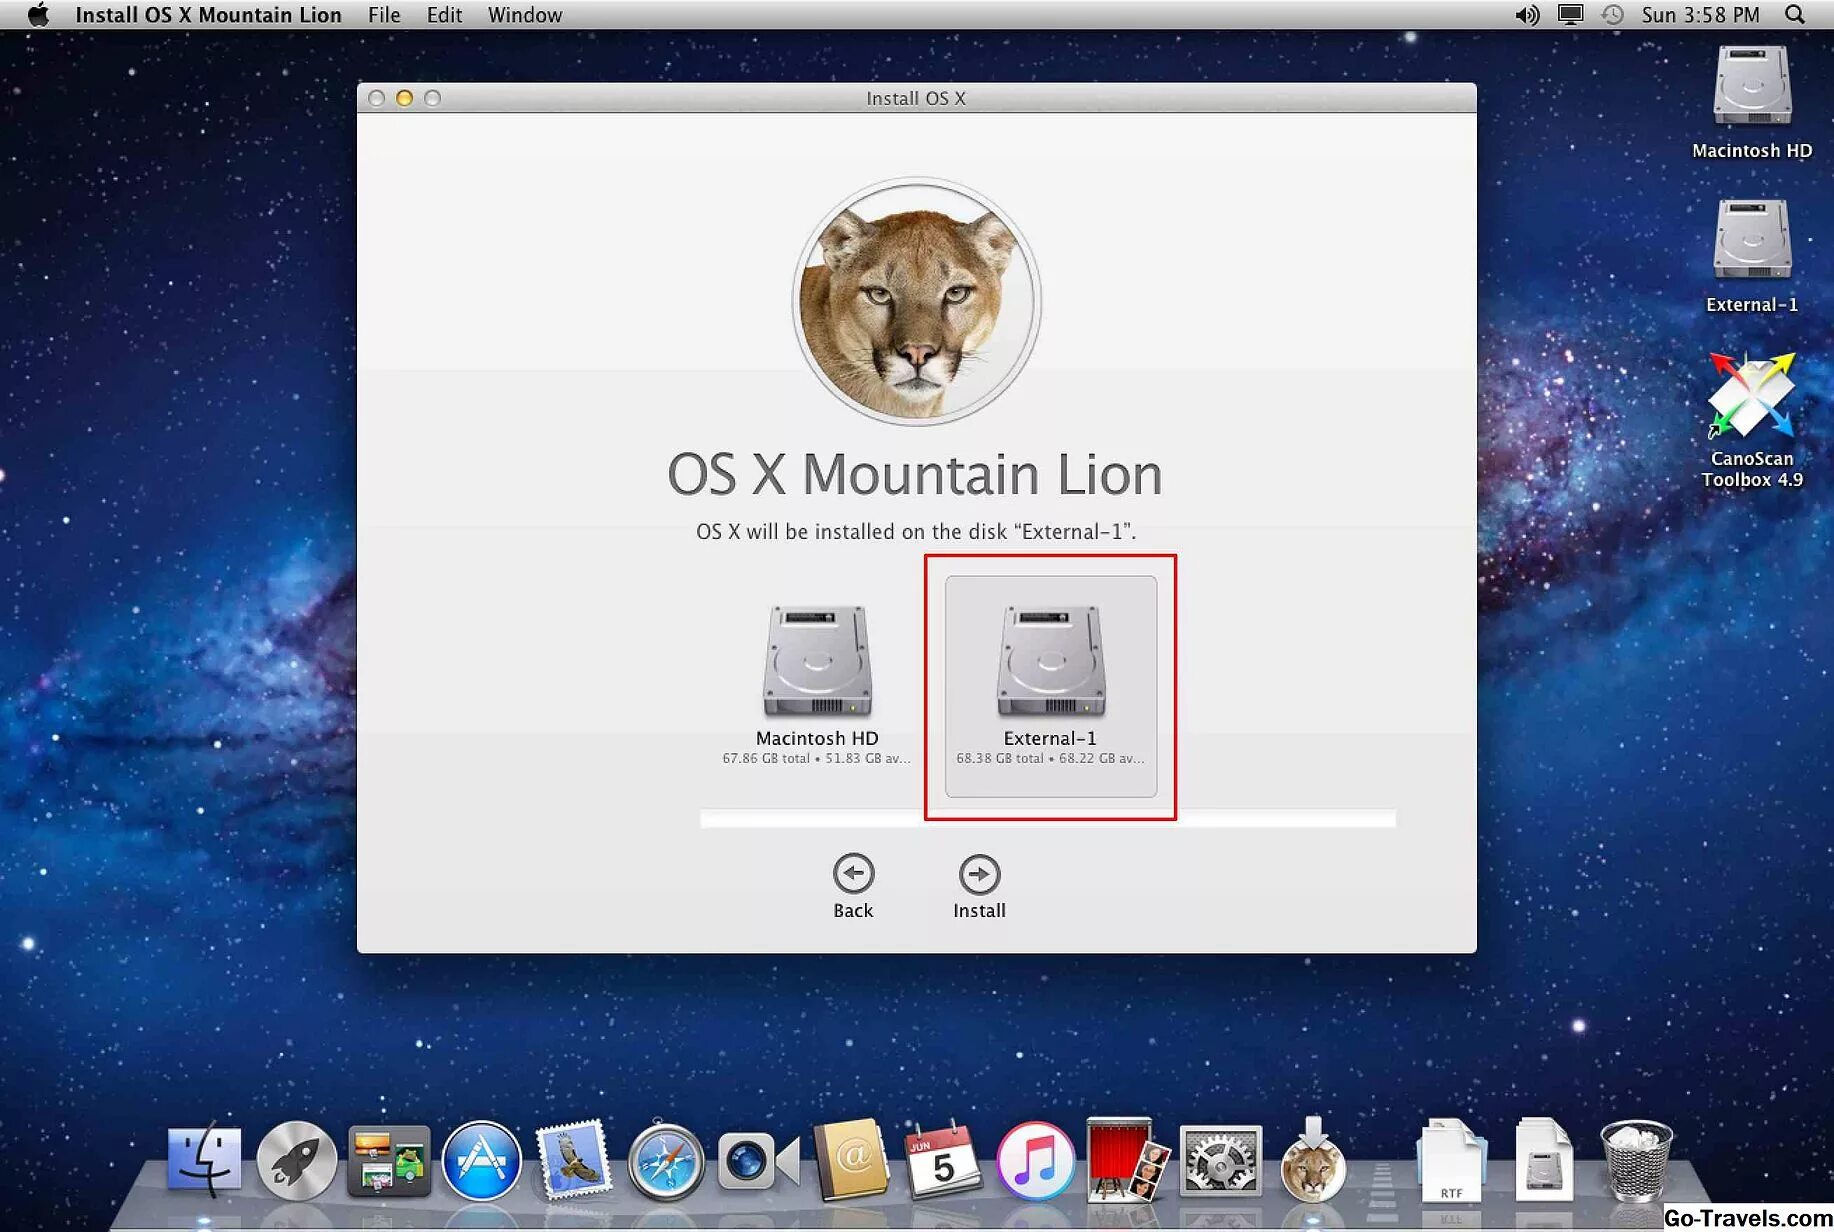Minimize the Install OS X window
Viewport: 1834px width, 1232px height.
click(x=404, y=98)
